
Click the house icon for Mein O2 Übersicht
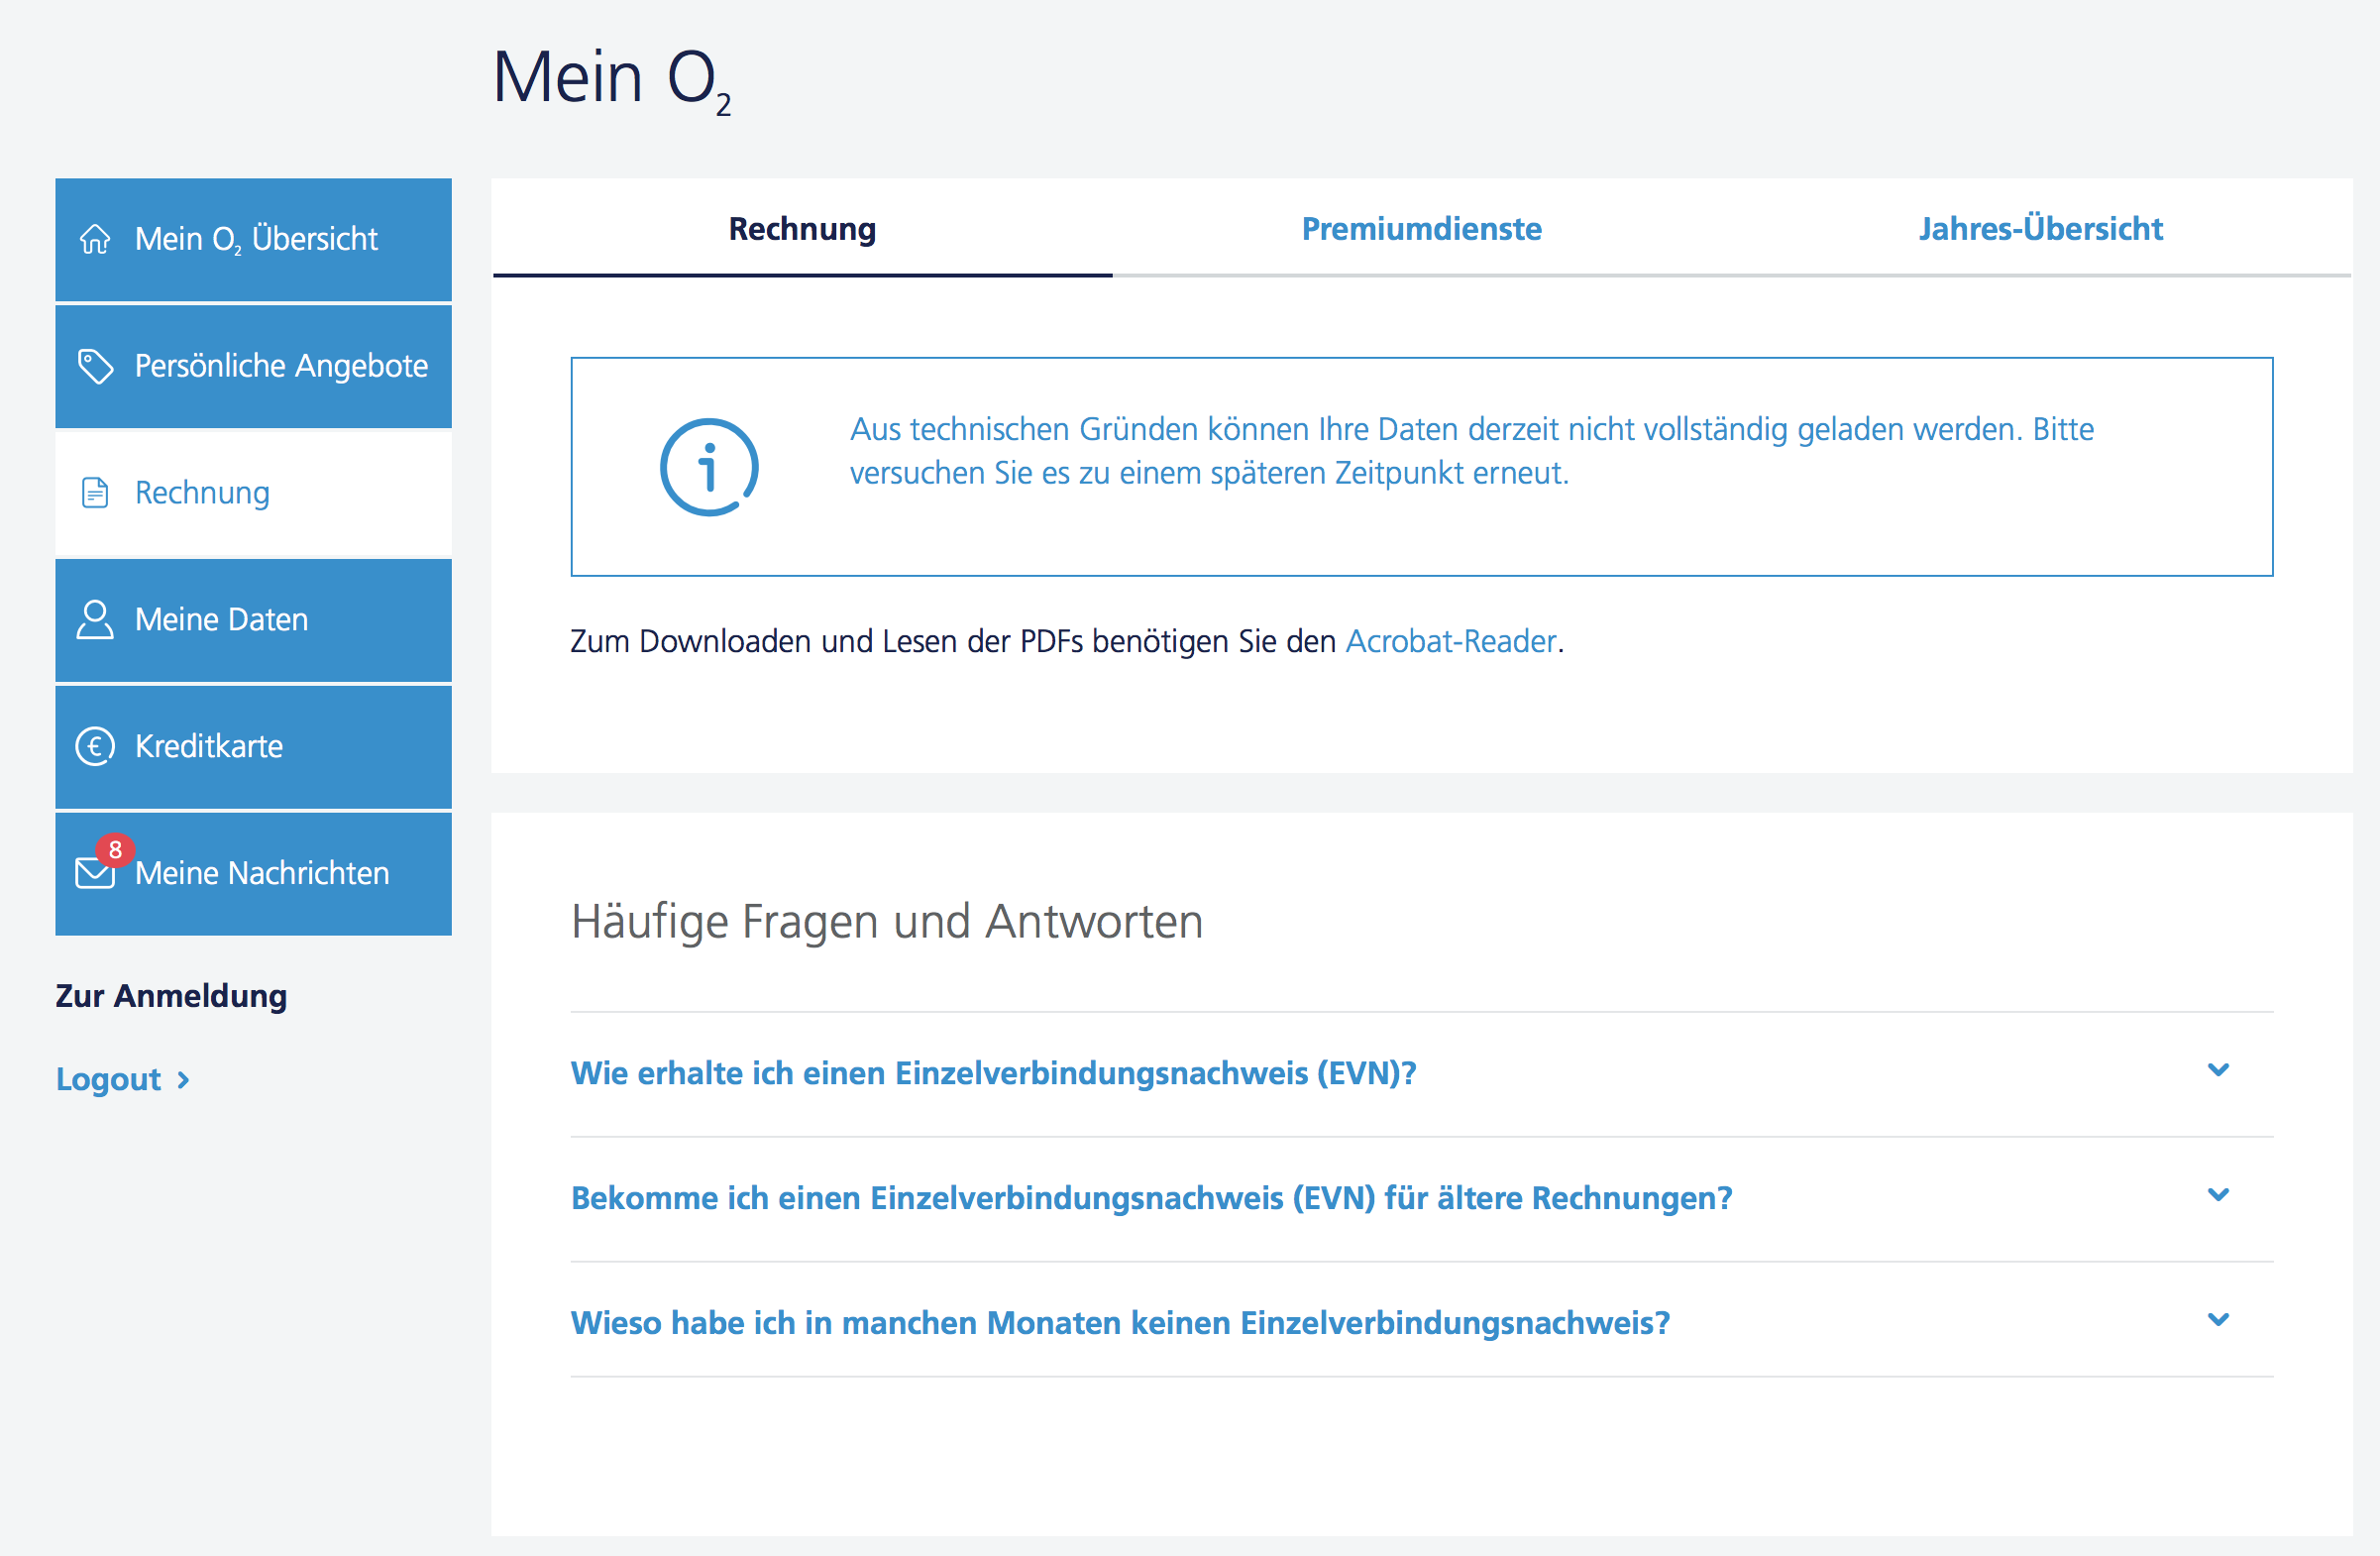click(x=95, y=239)
